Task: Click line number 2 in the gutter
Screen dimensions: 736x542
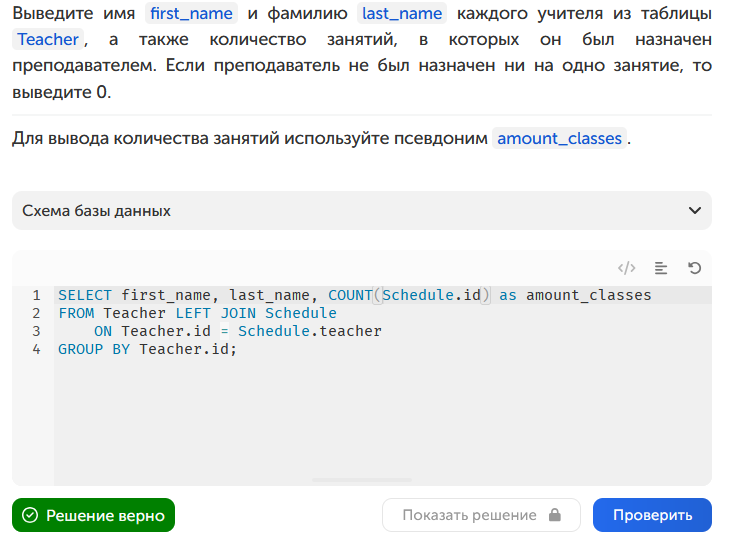Action: pos(36,313)
